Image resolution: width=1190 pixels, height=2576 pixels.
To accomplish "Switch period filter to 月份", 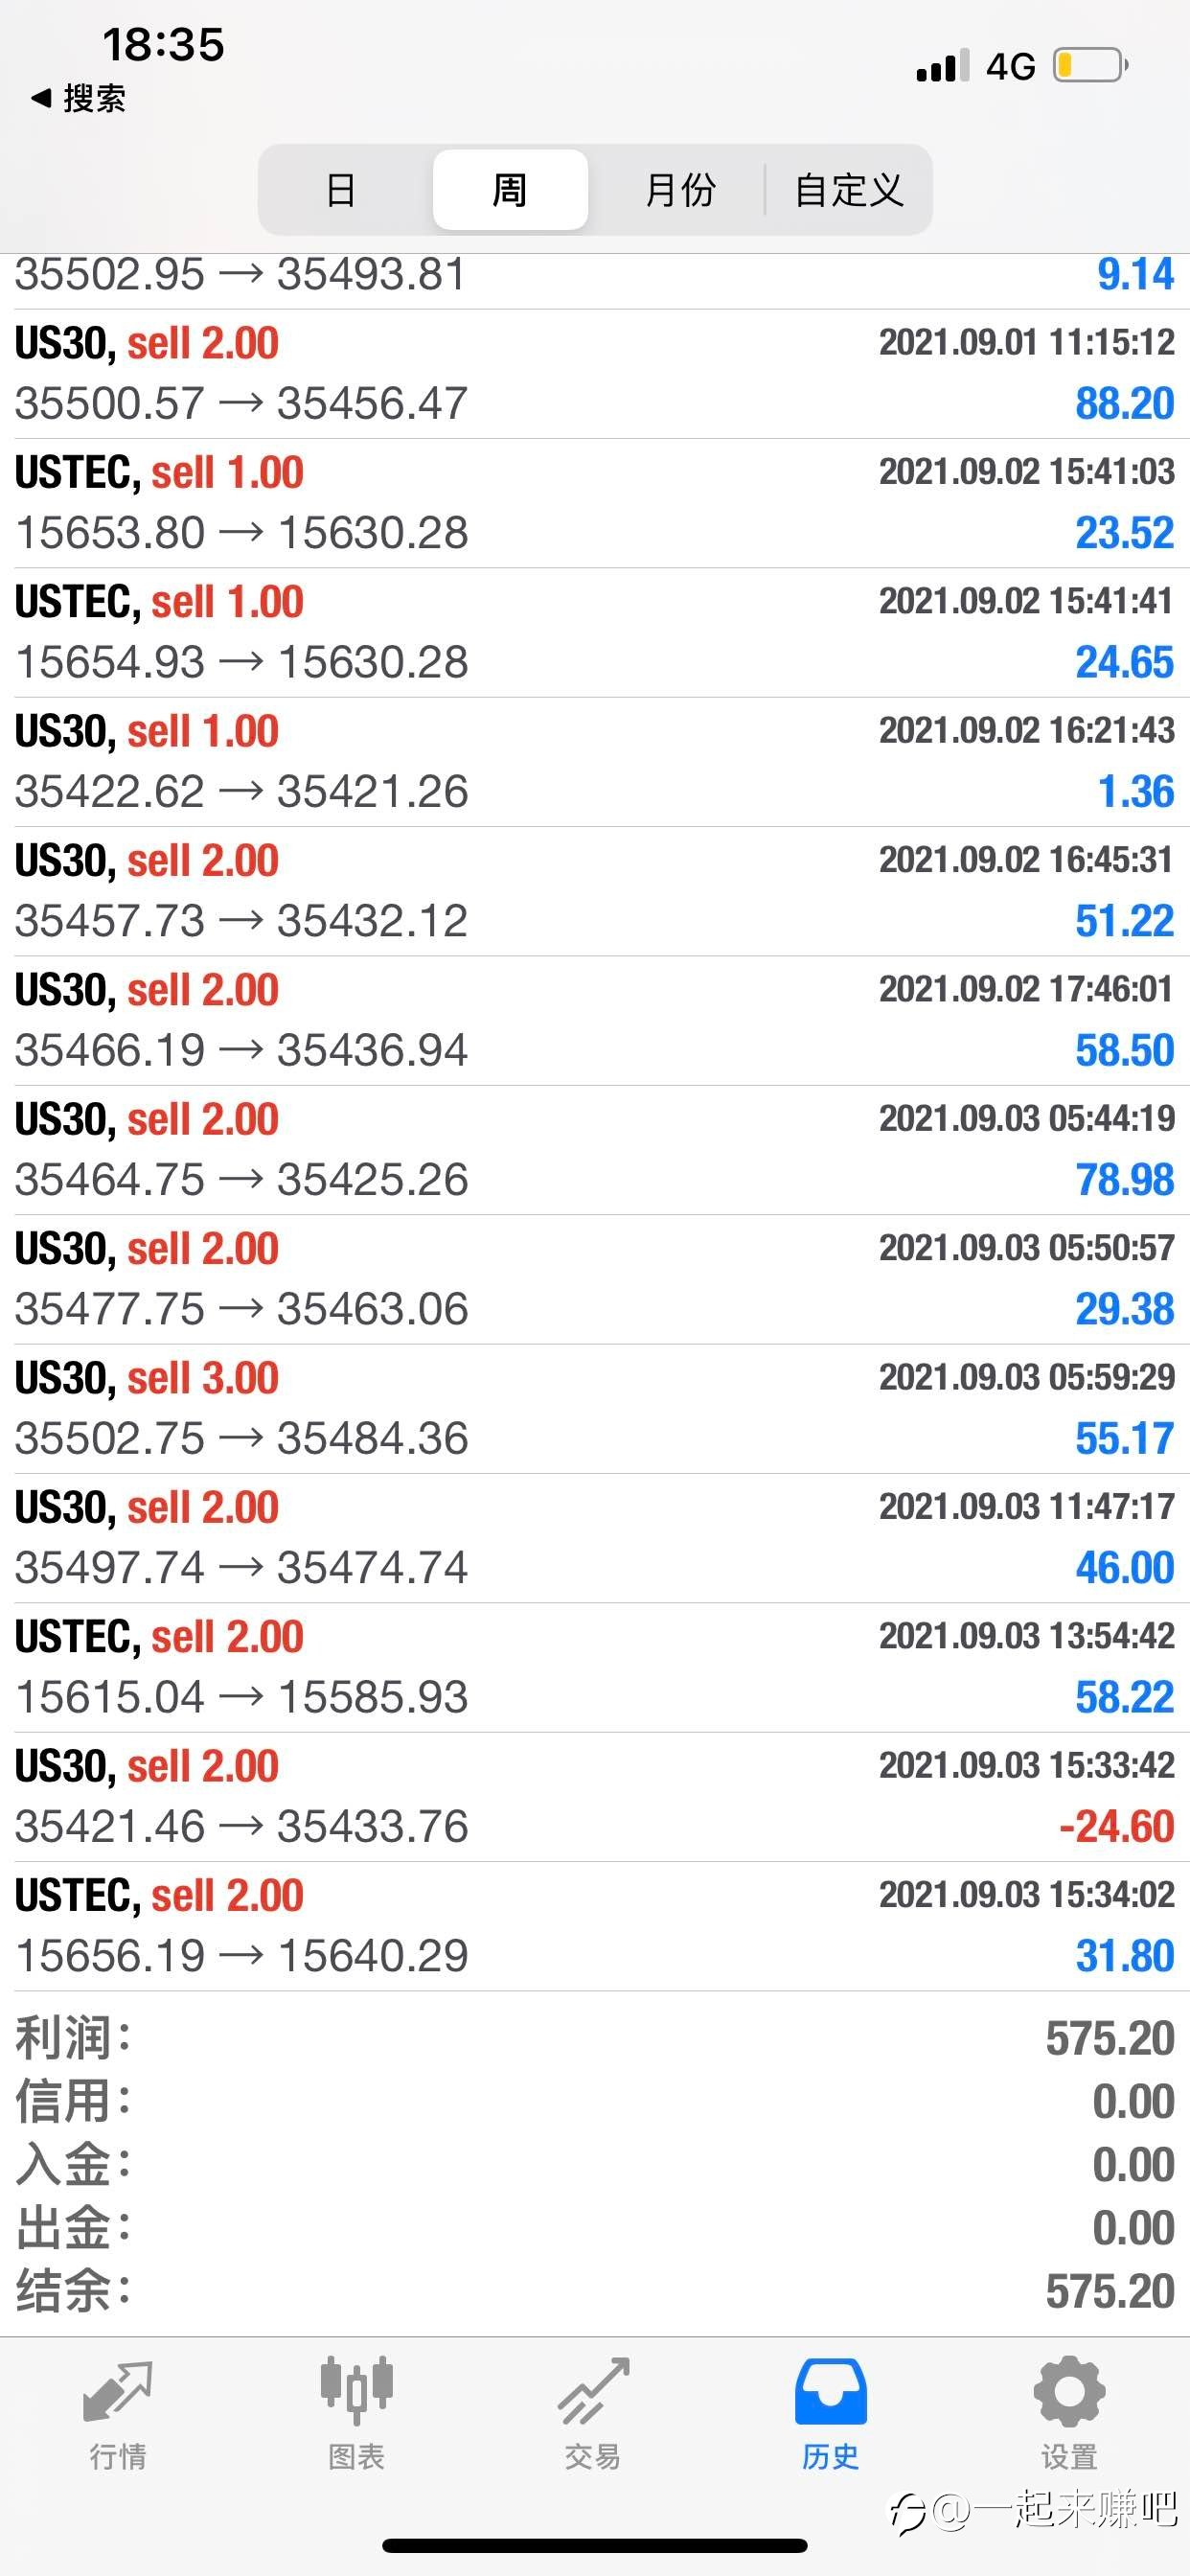I will point(680,189).
